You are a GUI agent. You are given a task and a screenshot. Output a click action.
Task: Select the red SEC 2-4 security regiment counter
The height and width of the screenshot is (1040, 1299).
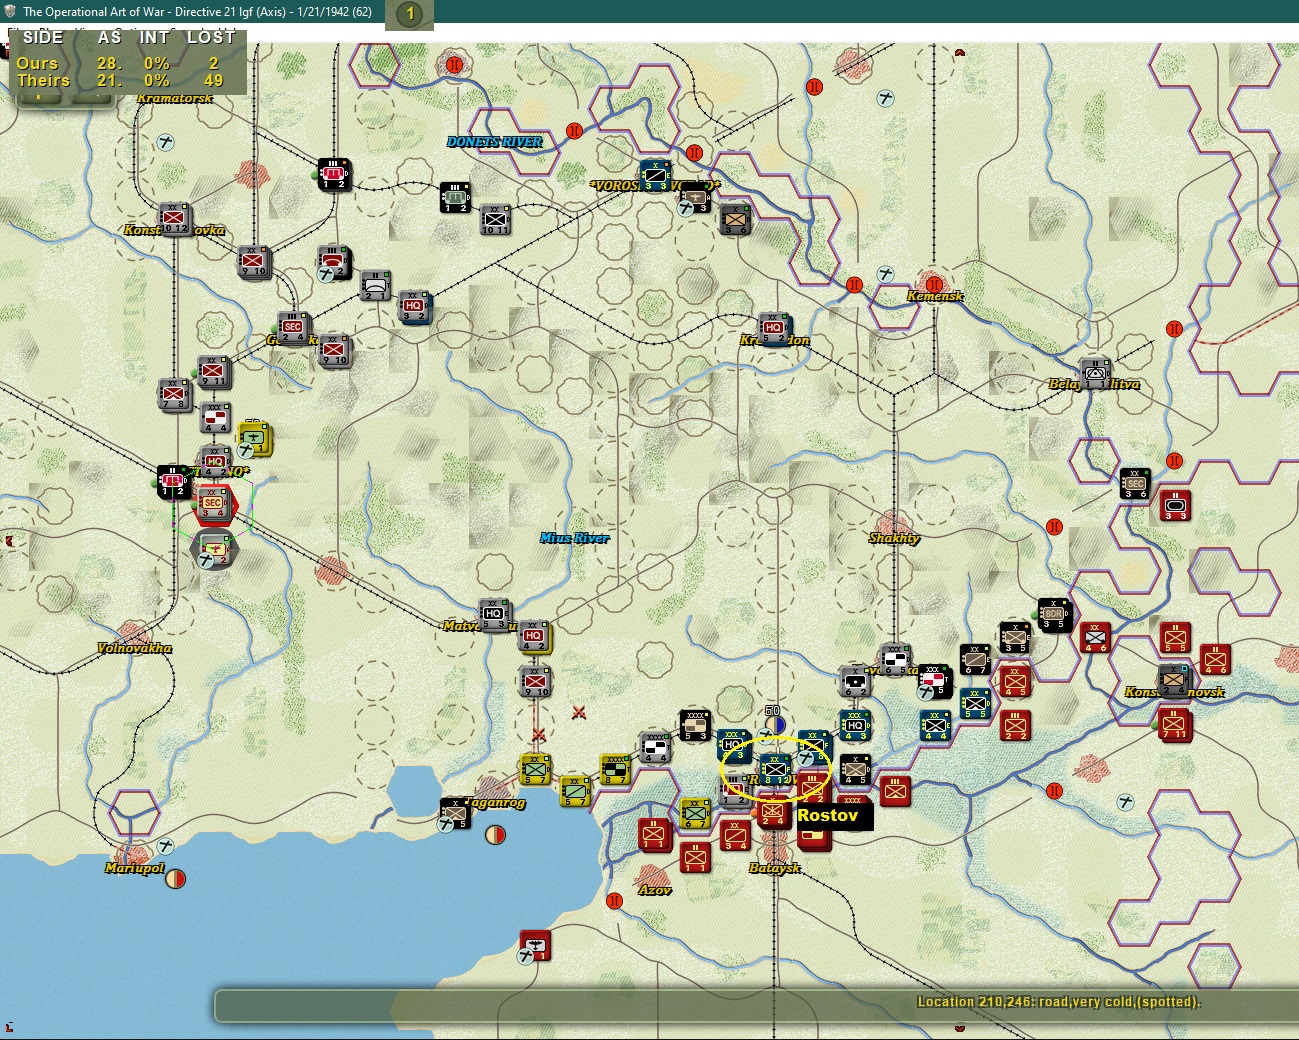pos(293,328)
